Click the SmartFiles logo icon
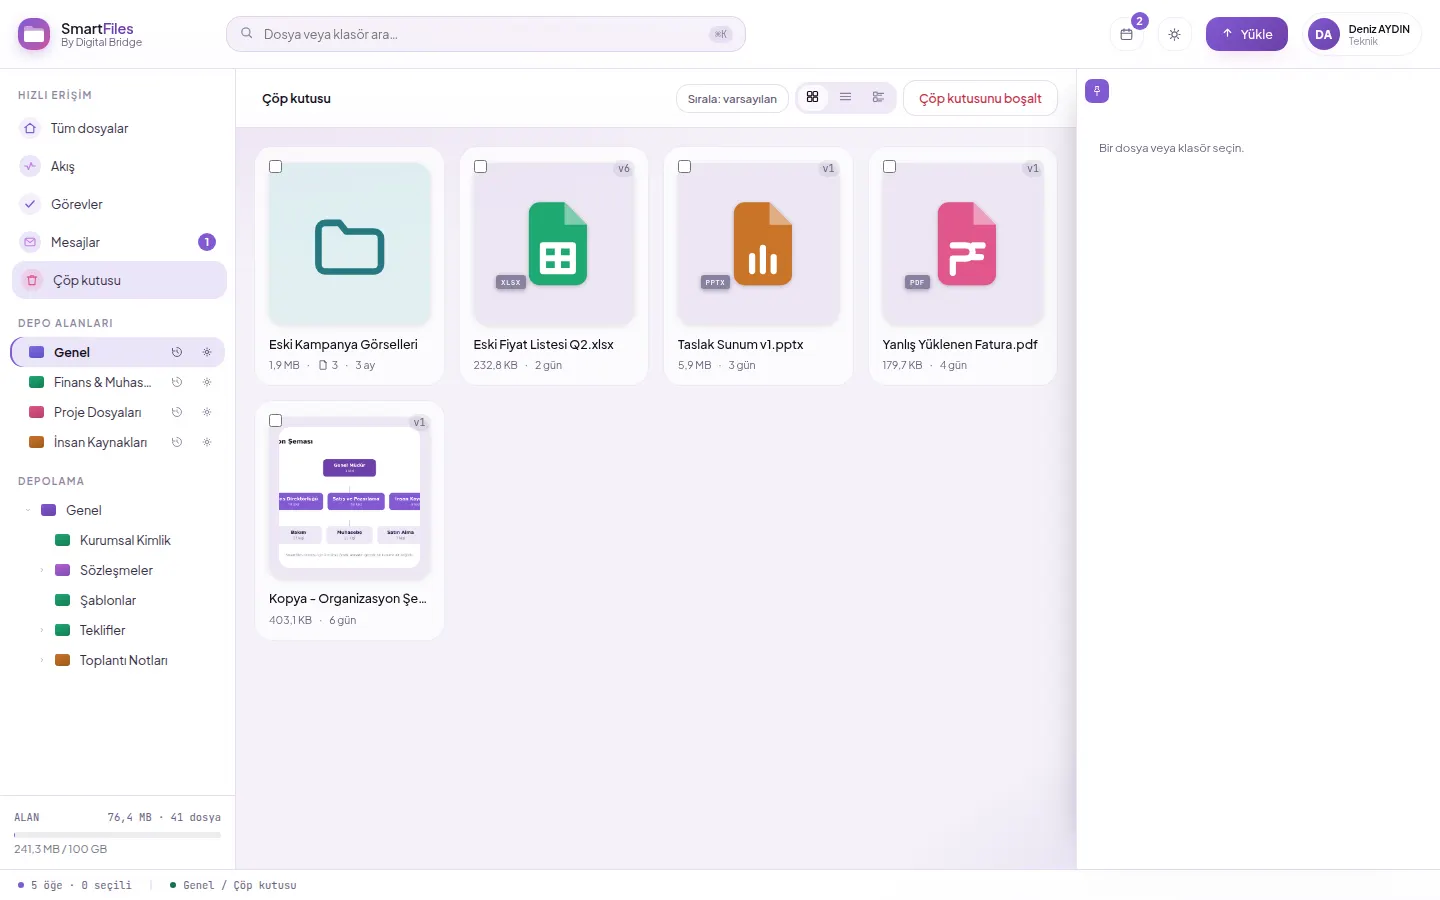Viewport: 1440px width, 900px height. (x=34, y=34)
